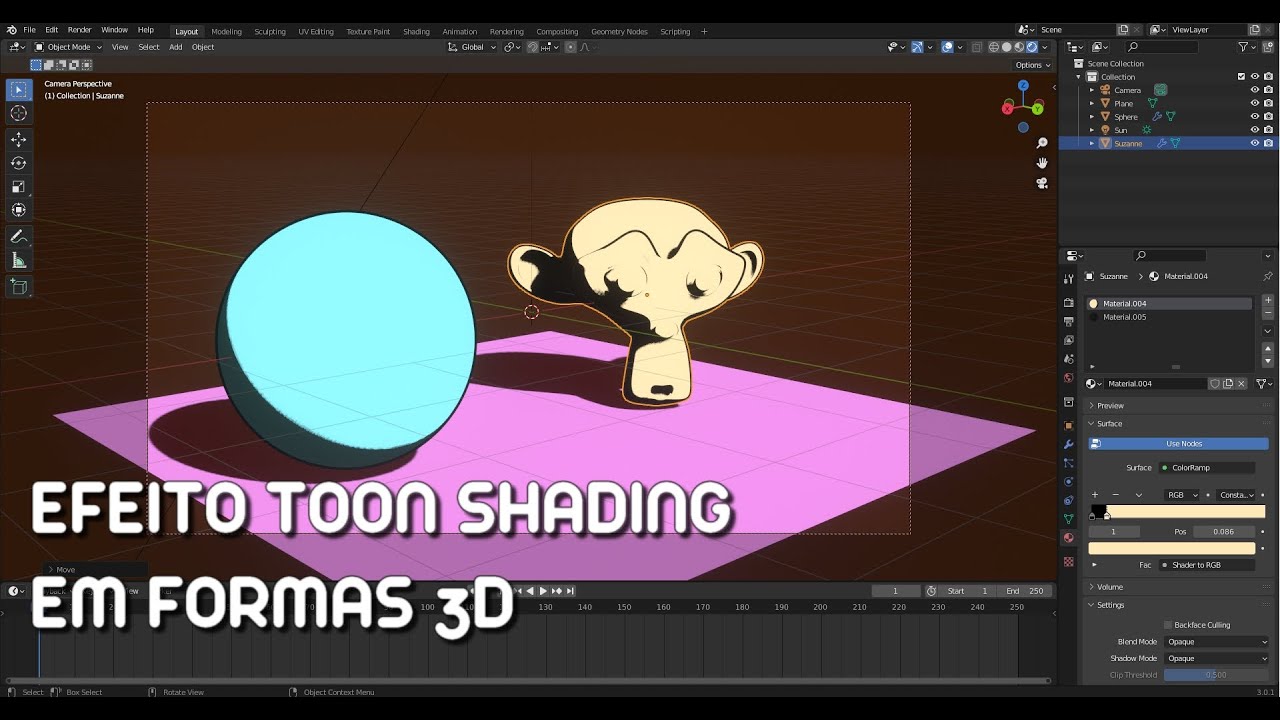The height and width of the screenshot is (720, 1280).
Task: Open the Output properties tab
Action: pyautogui.click(x=1068, y=321)
